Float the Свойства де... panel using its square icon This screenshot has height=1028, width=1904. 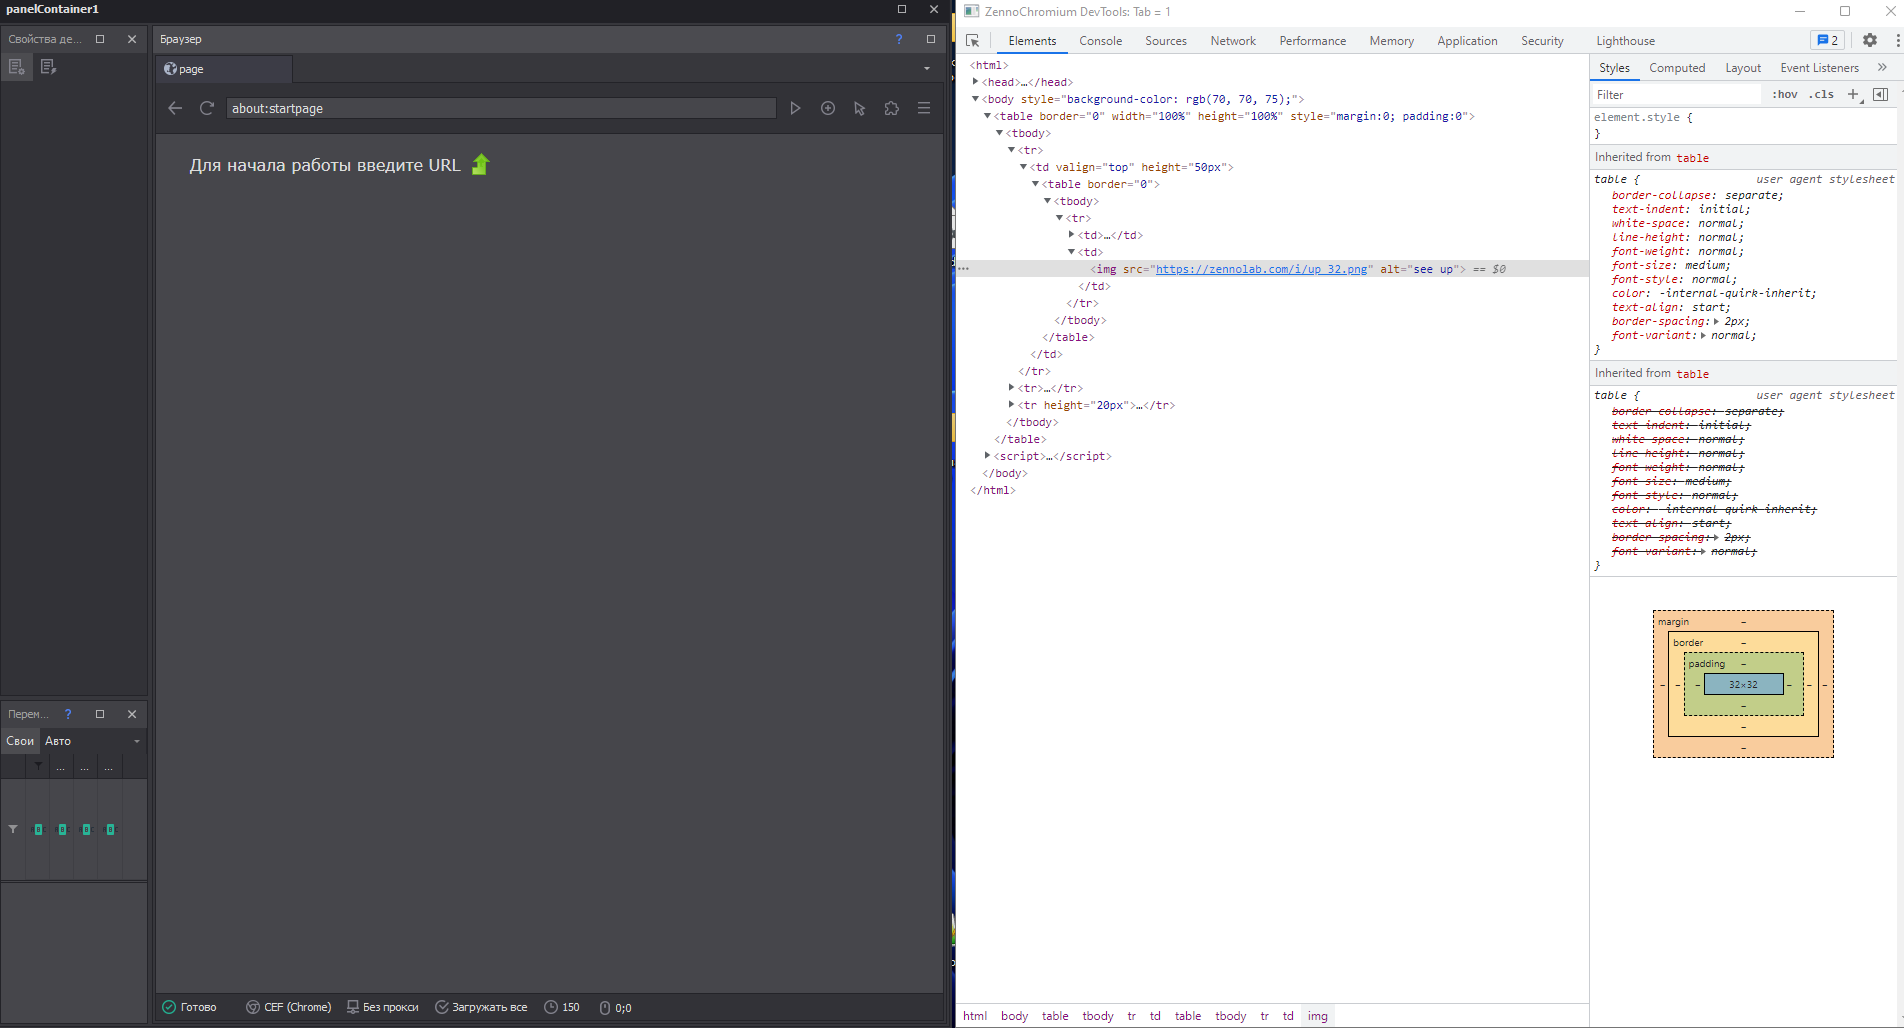100,39
